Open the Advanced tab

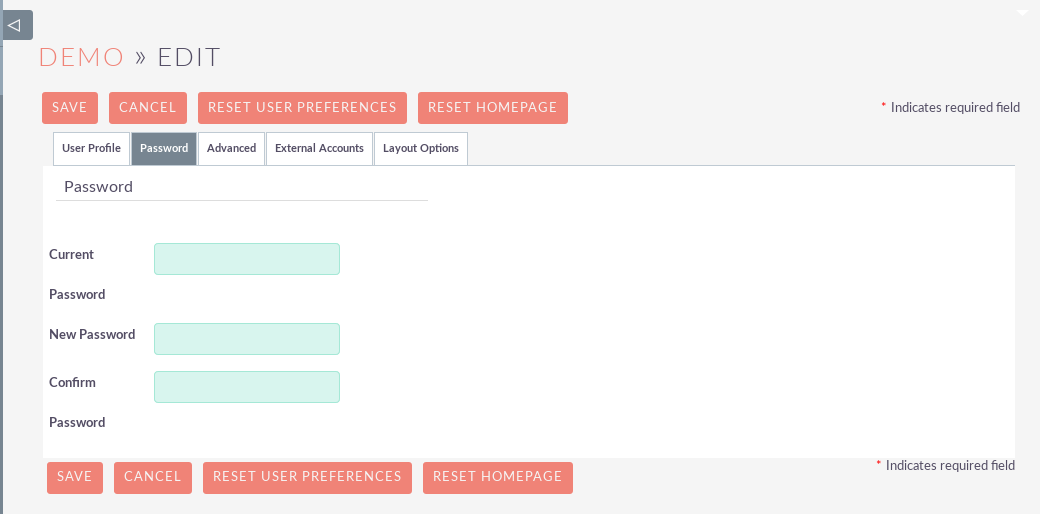coord(231,148)
